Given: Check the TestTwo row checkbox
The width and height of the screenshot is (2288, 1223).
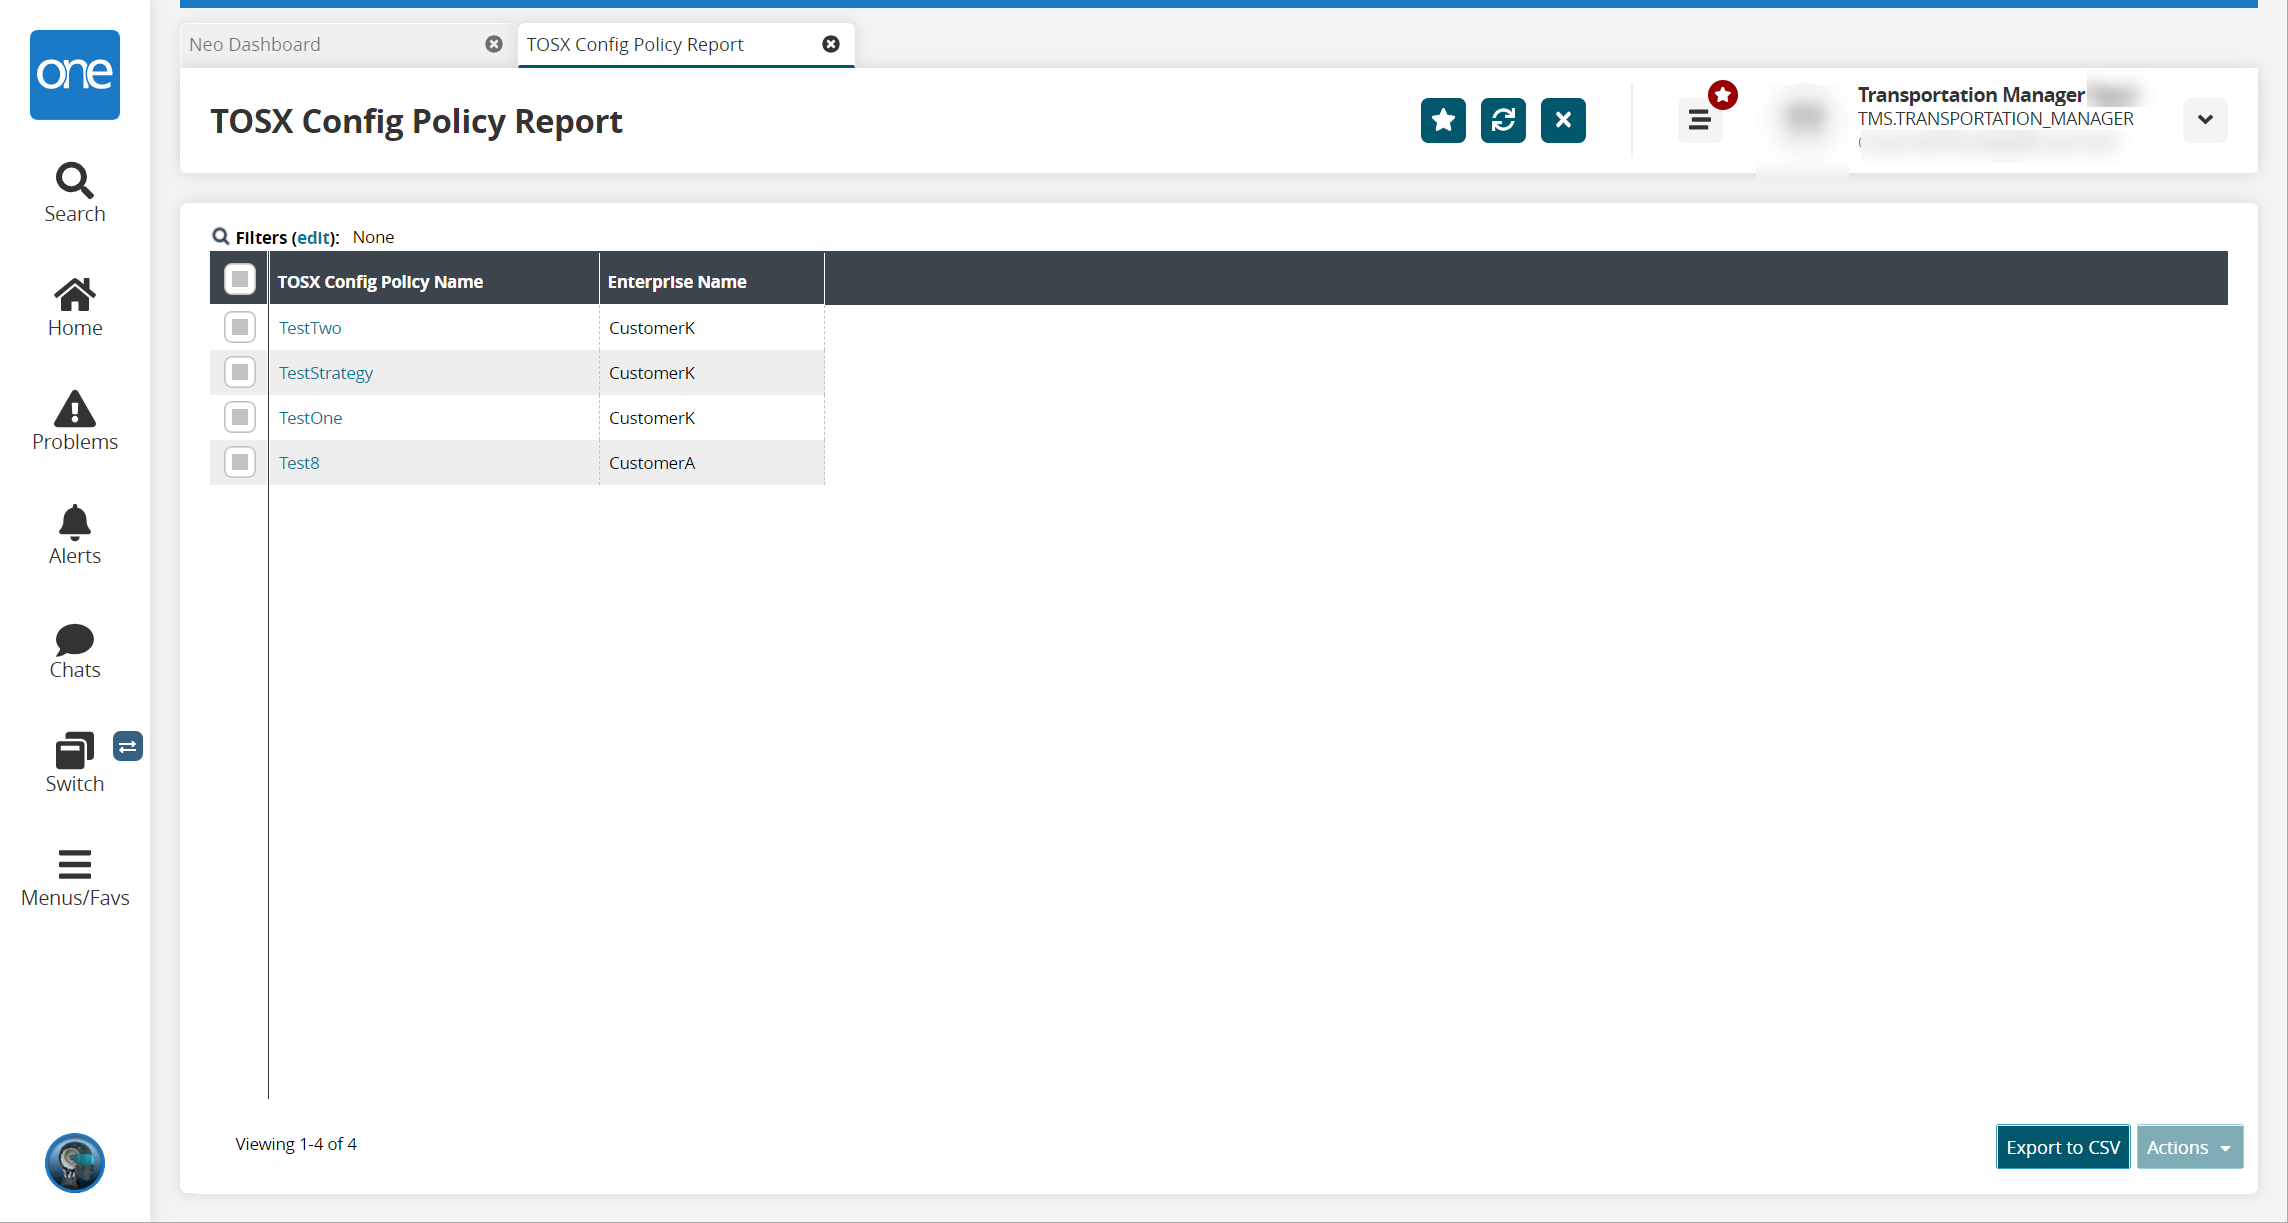Looking at the screenshot, I should [240, 327].
